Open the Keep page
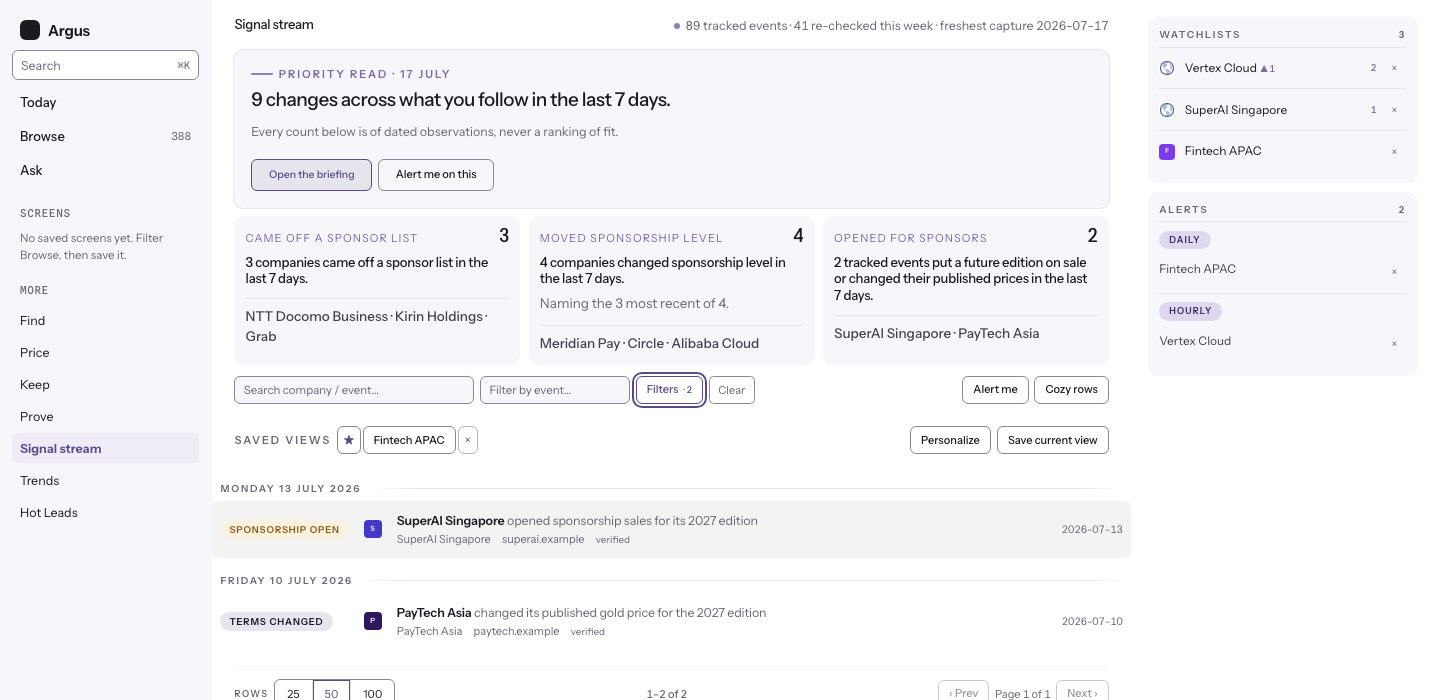The width and height of the screenshot is (1440, 700). click(105, 385)
